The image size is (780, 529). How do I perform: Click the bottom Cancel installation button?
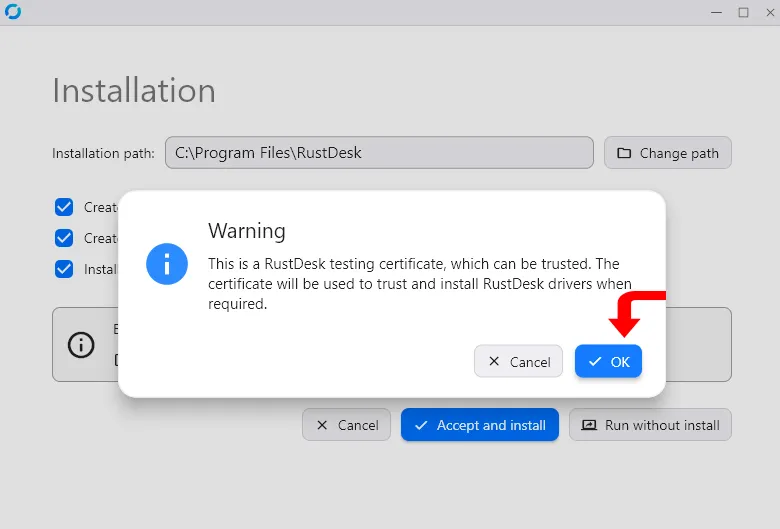tap(346, 425)
